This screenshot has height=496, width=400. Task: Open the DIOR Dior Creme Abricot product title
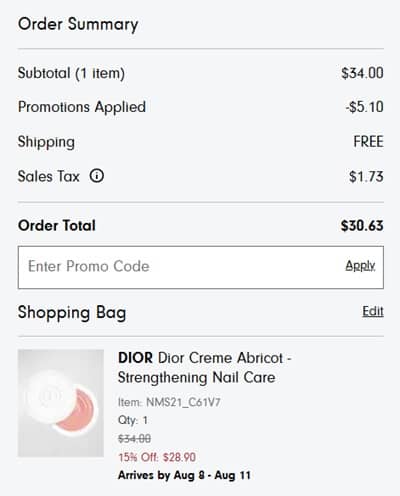205,368
